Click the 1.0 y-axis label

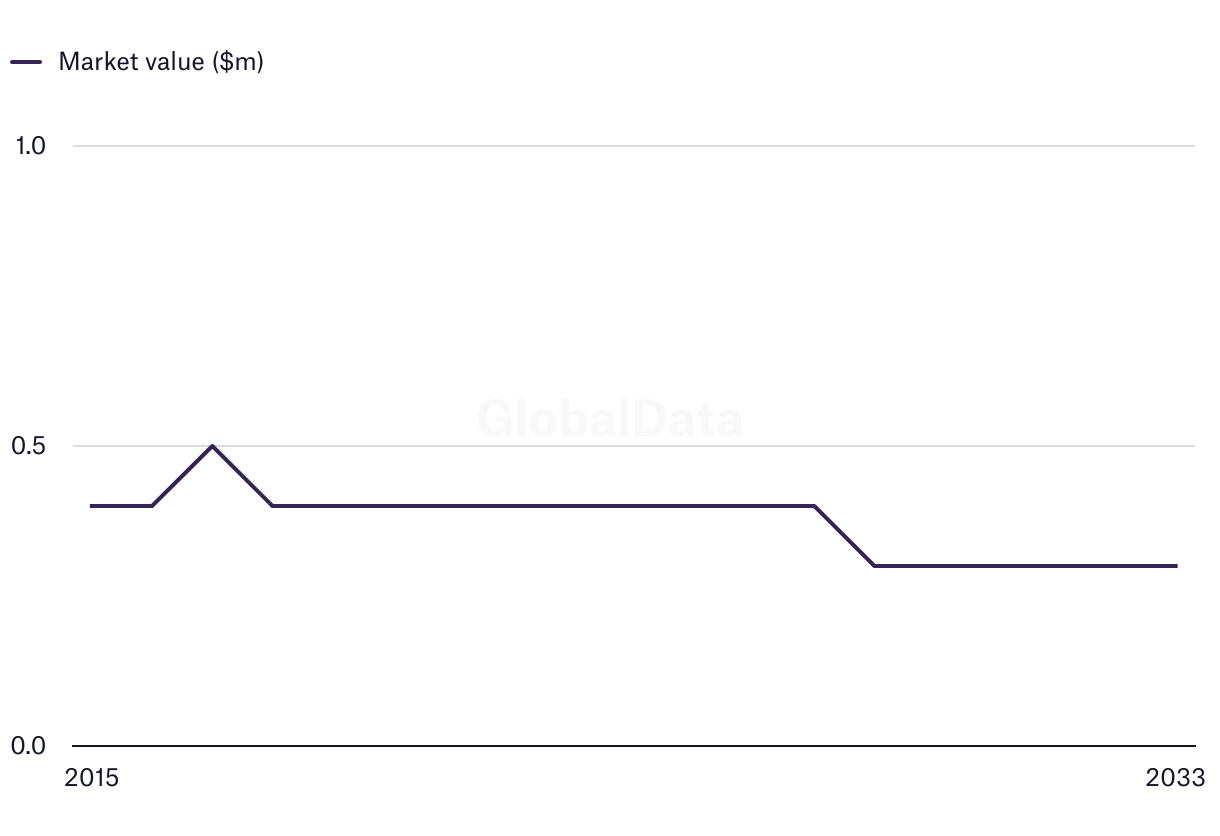point(31,146)
